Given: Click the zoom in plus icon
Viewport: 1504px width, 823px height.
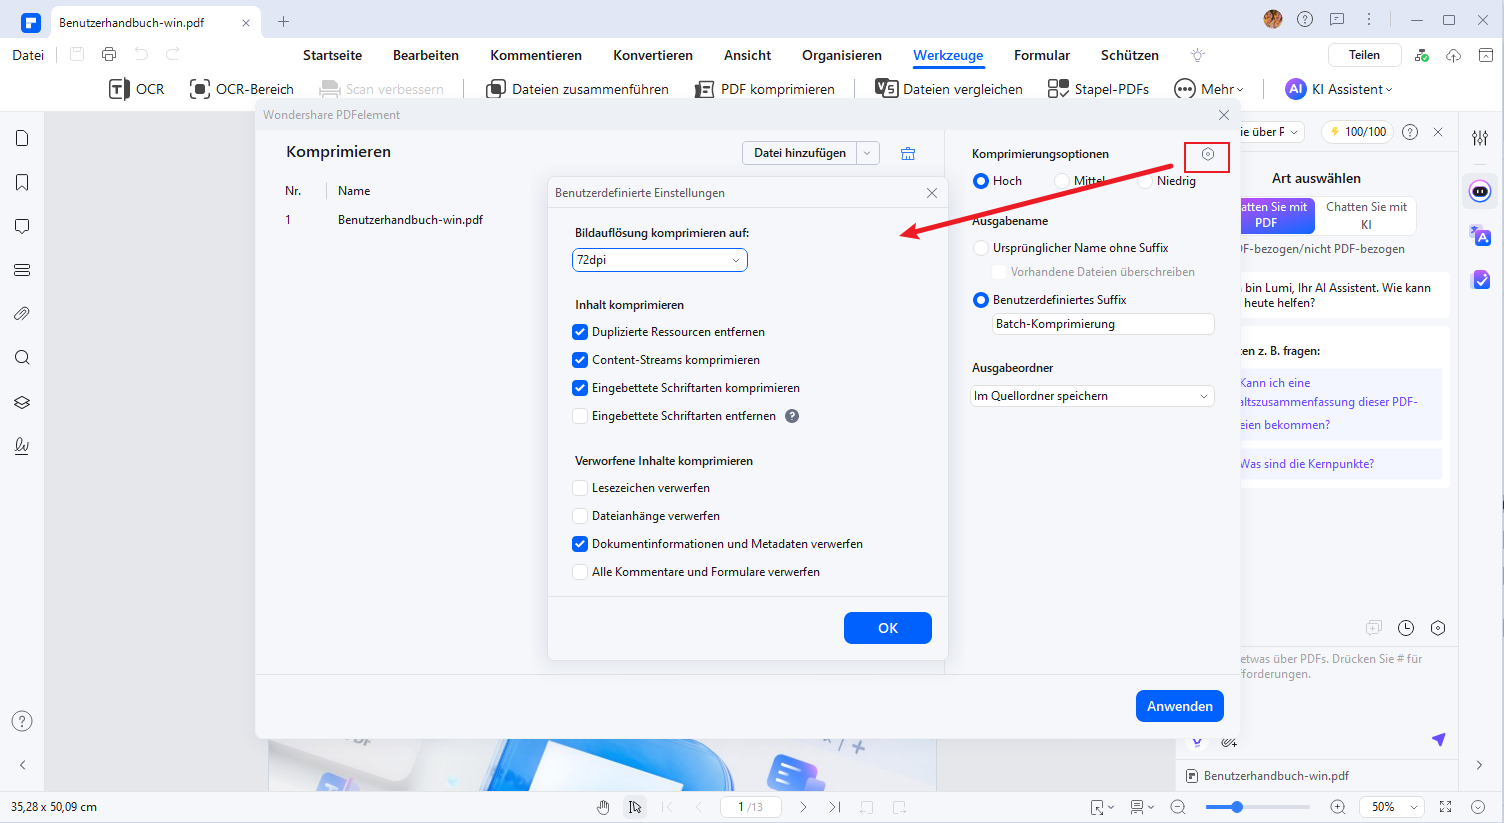Looking at the screenshot, I should click(1338, 807).
